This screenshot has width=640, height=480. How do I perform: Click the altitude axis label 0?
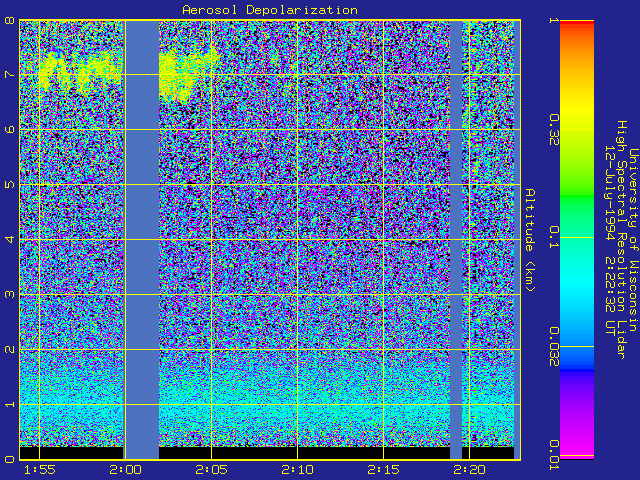[10, 459]
